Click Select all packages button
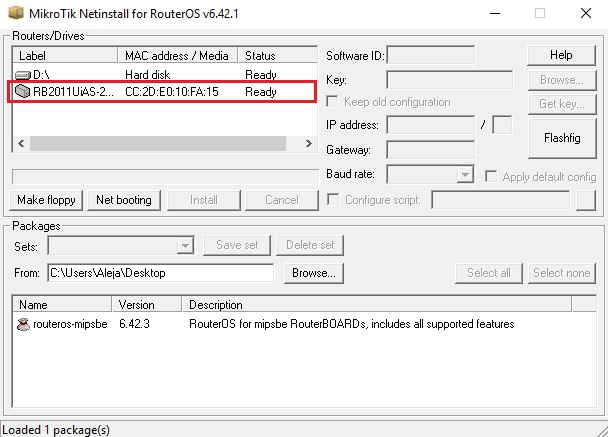 [489, 273]
